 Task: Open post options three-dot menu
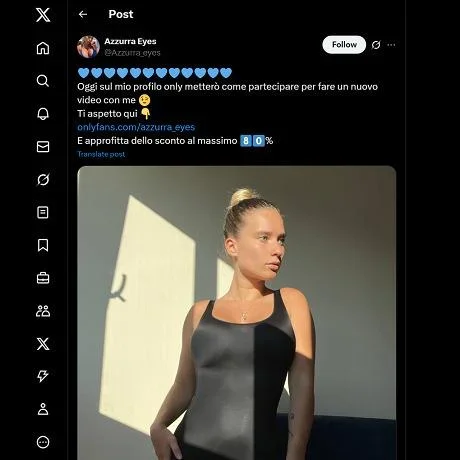pyautogui.click(x=391, y=45)
